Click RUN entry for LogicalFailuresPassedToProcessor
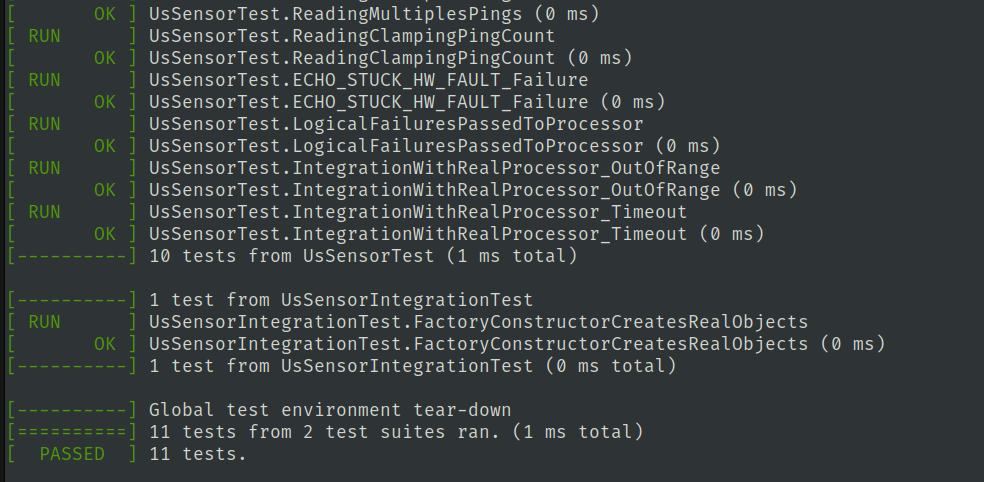The width and height of the screenshot is (984, 482). tap(395, 124)
